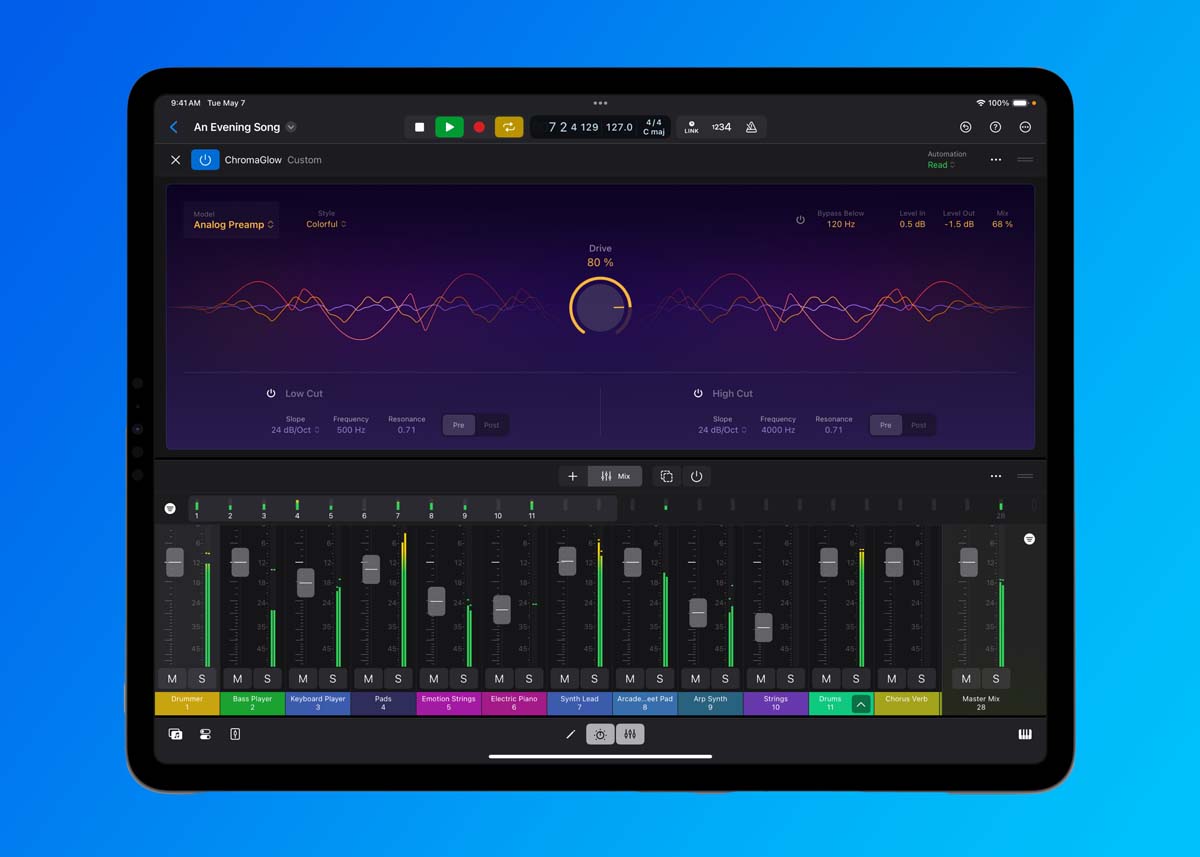Open the mixer track filter icon on left

tap(170, 508)
